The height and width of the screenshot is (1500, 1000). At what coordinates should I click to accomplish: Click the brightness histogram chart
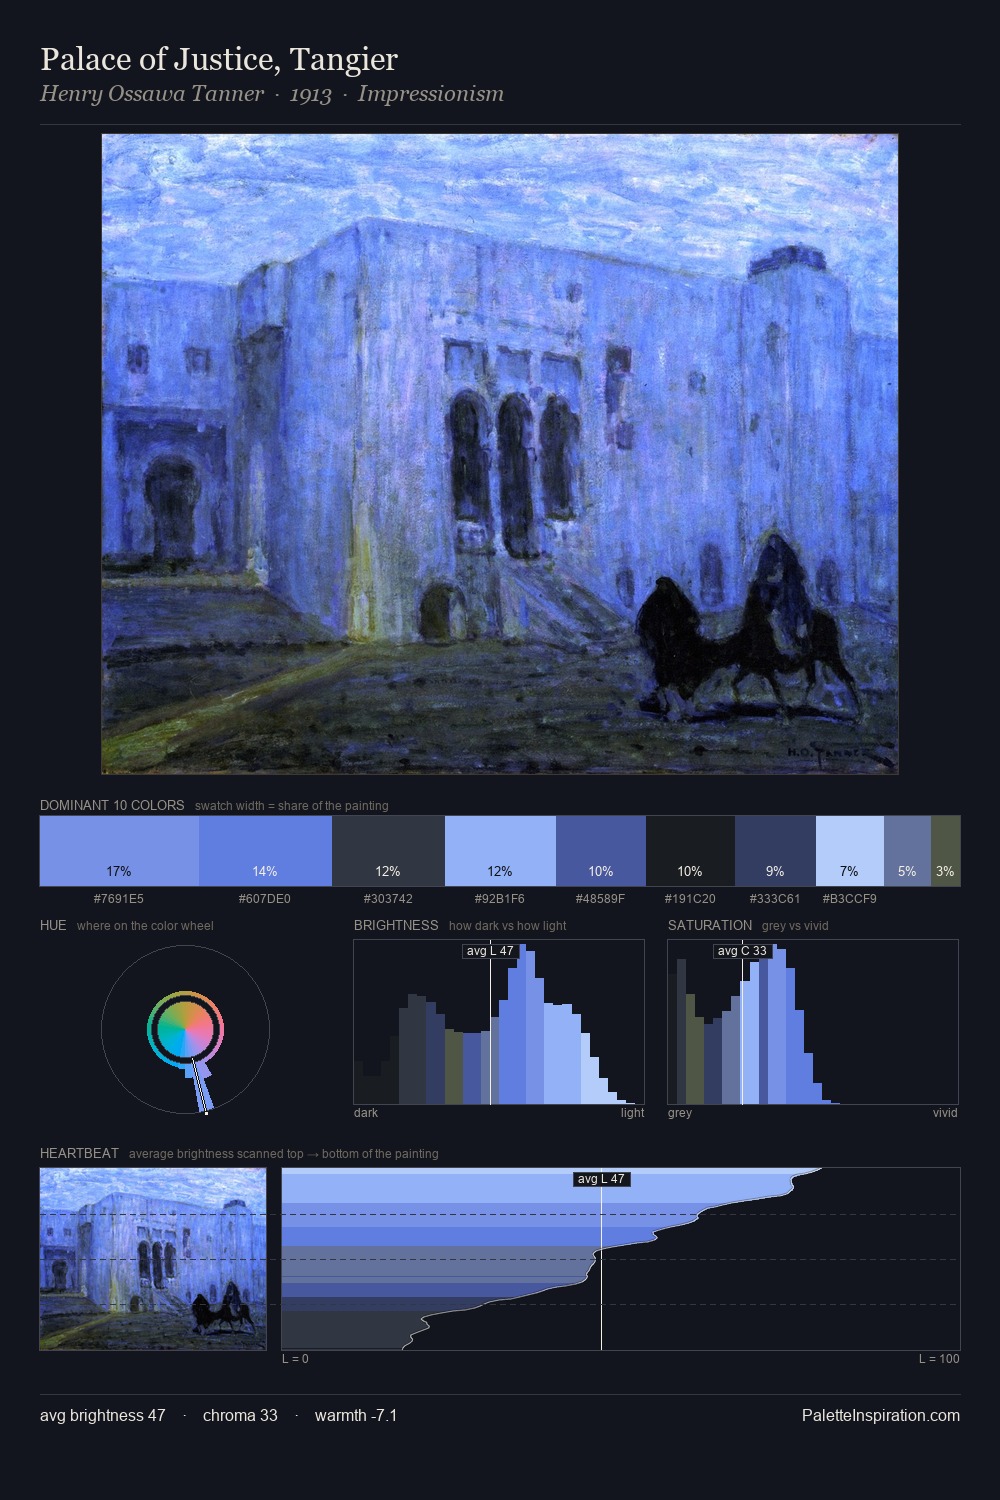coord(499,1022)
